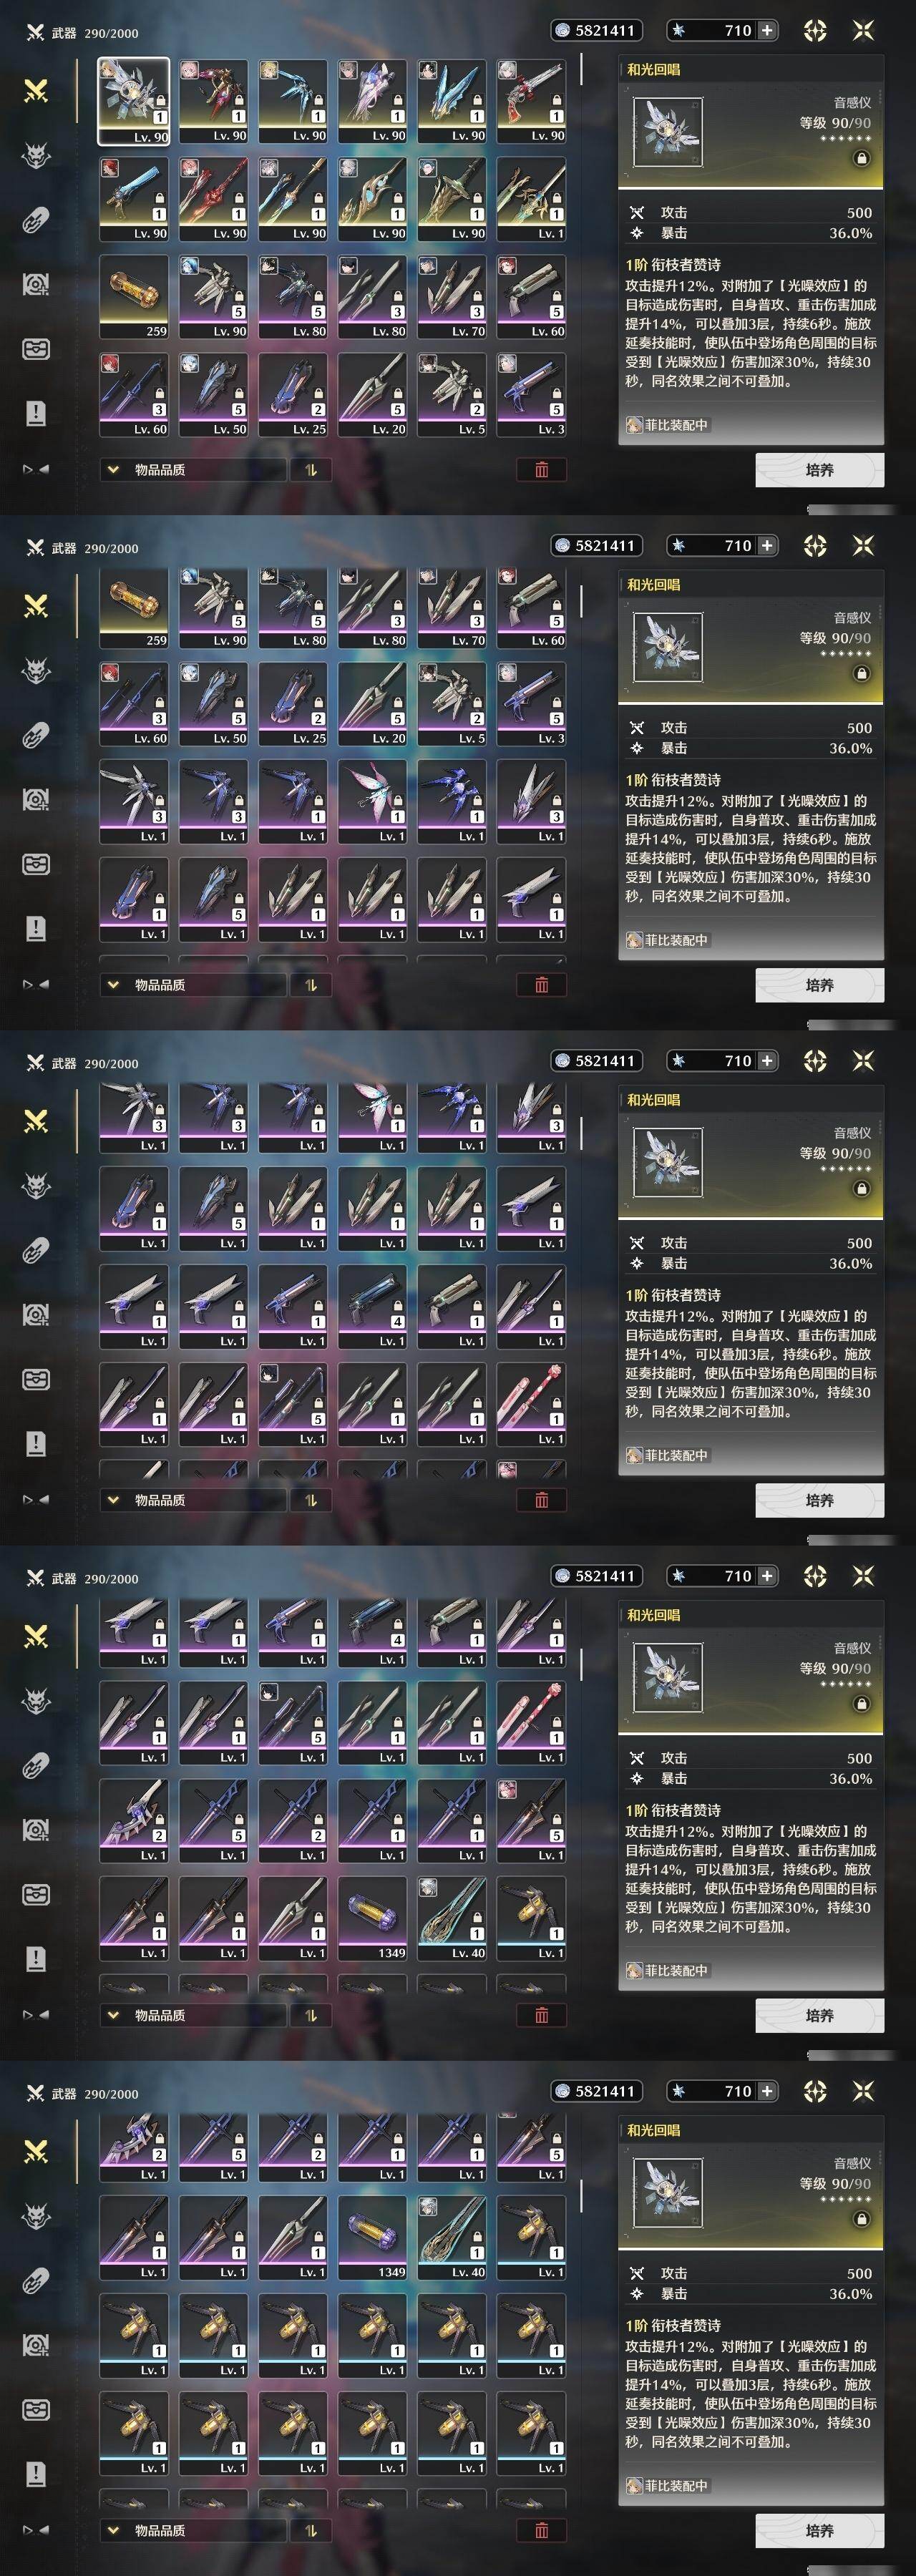Open the 物品品质 filter chevron in the second view
Image resolution: width=916 pixels, height=2576 pixels.
pyautogui.click(x=113, y=985)
